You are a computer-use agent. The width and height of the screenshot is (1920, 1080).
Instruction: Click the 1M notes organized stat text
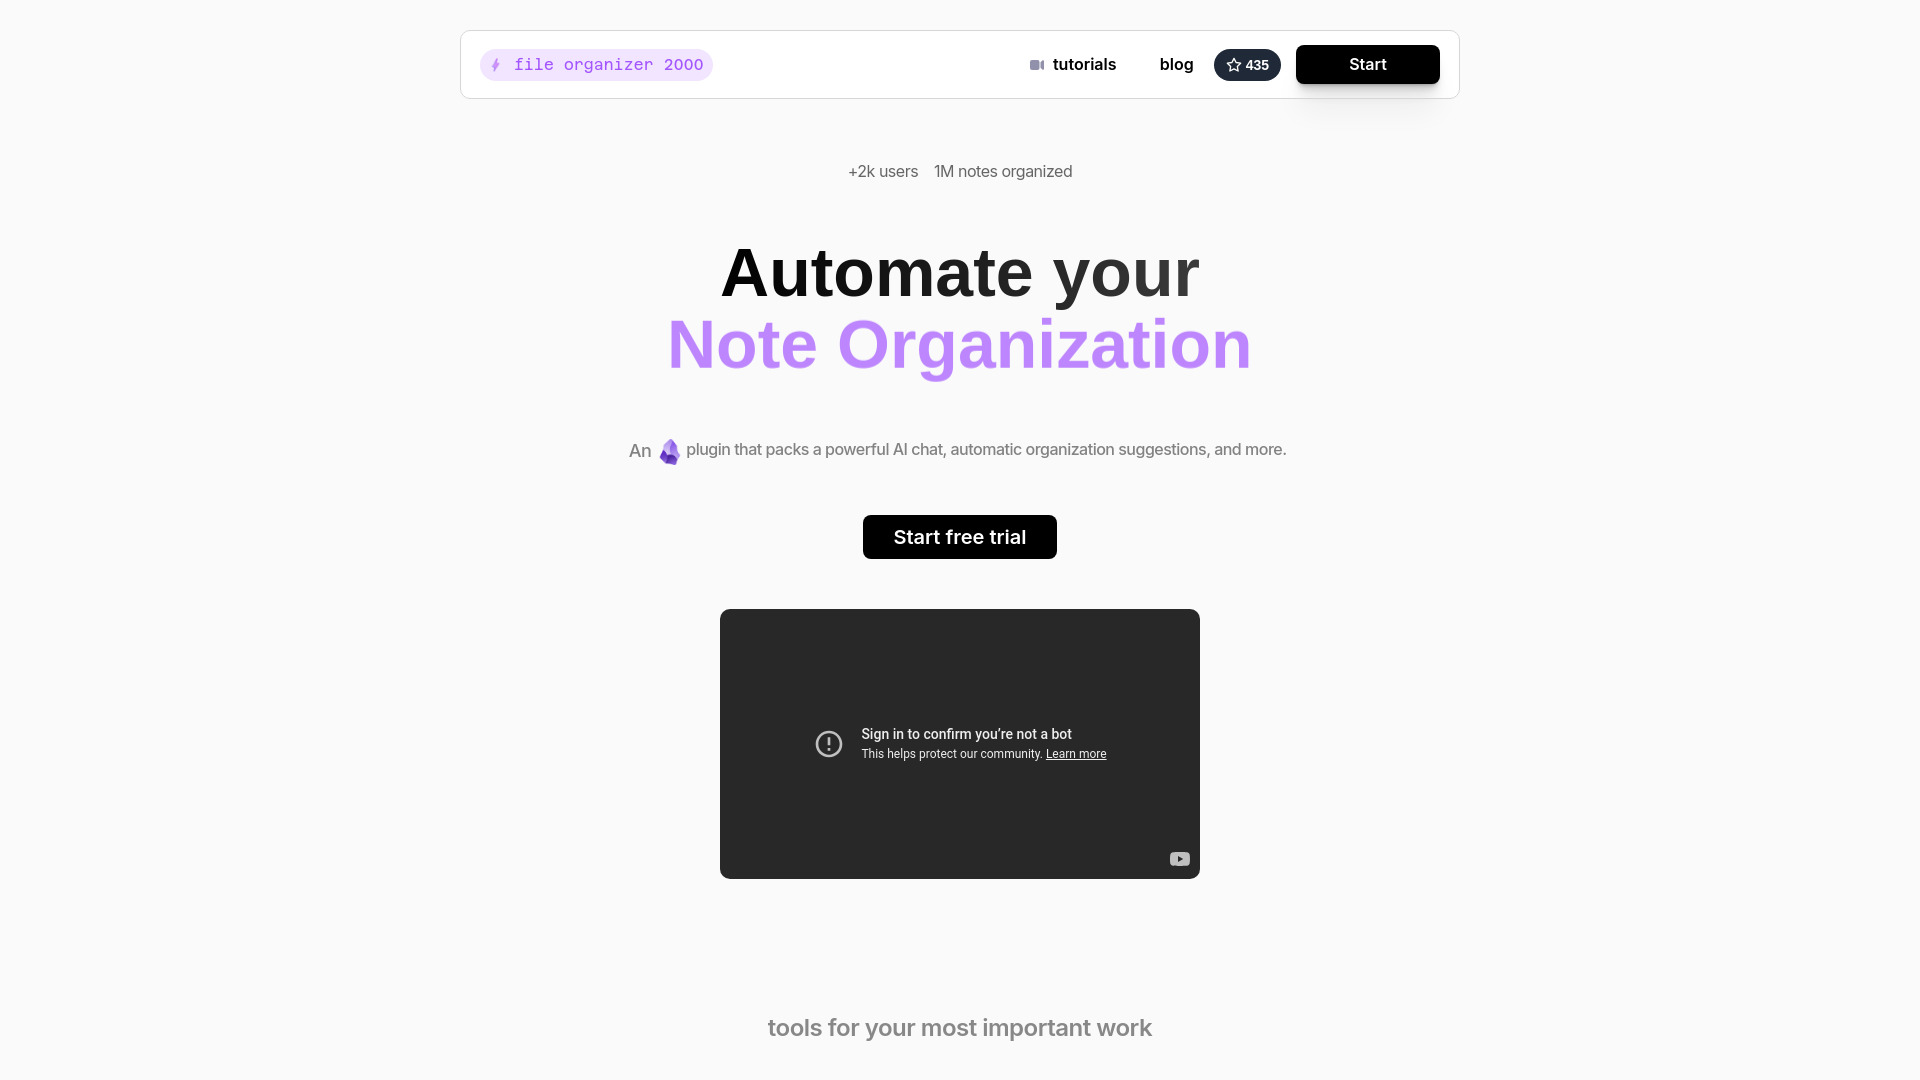point(1004,170)
